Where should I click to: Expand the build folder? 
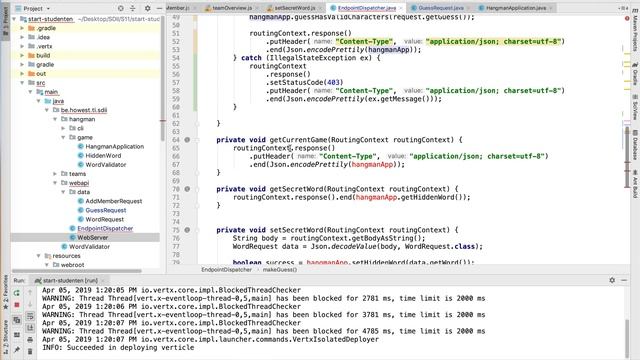[22, 56]
